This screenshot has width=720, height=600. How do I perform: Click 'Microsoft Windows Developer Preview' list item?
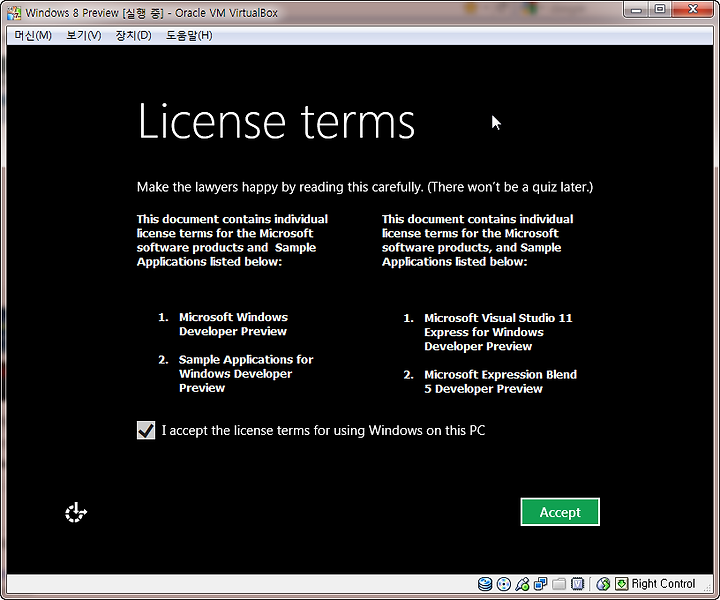[233, 324]
